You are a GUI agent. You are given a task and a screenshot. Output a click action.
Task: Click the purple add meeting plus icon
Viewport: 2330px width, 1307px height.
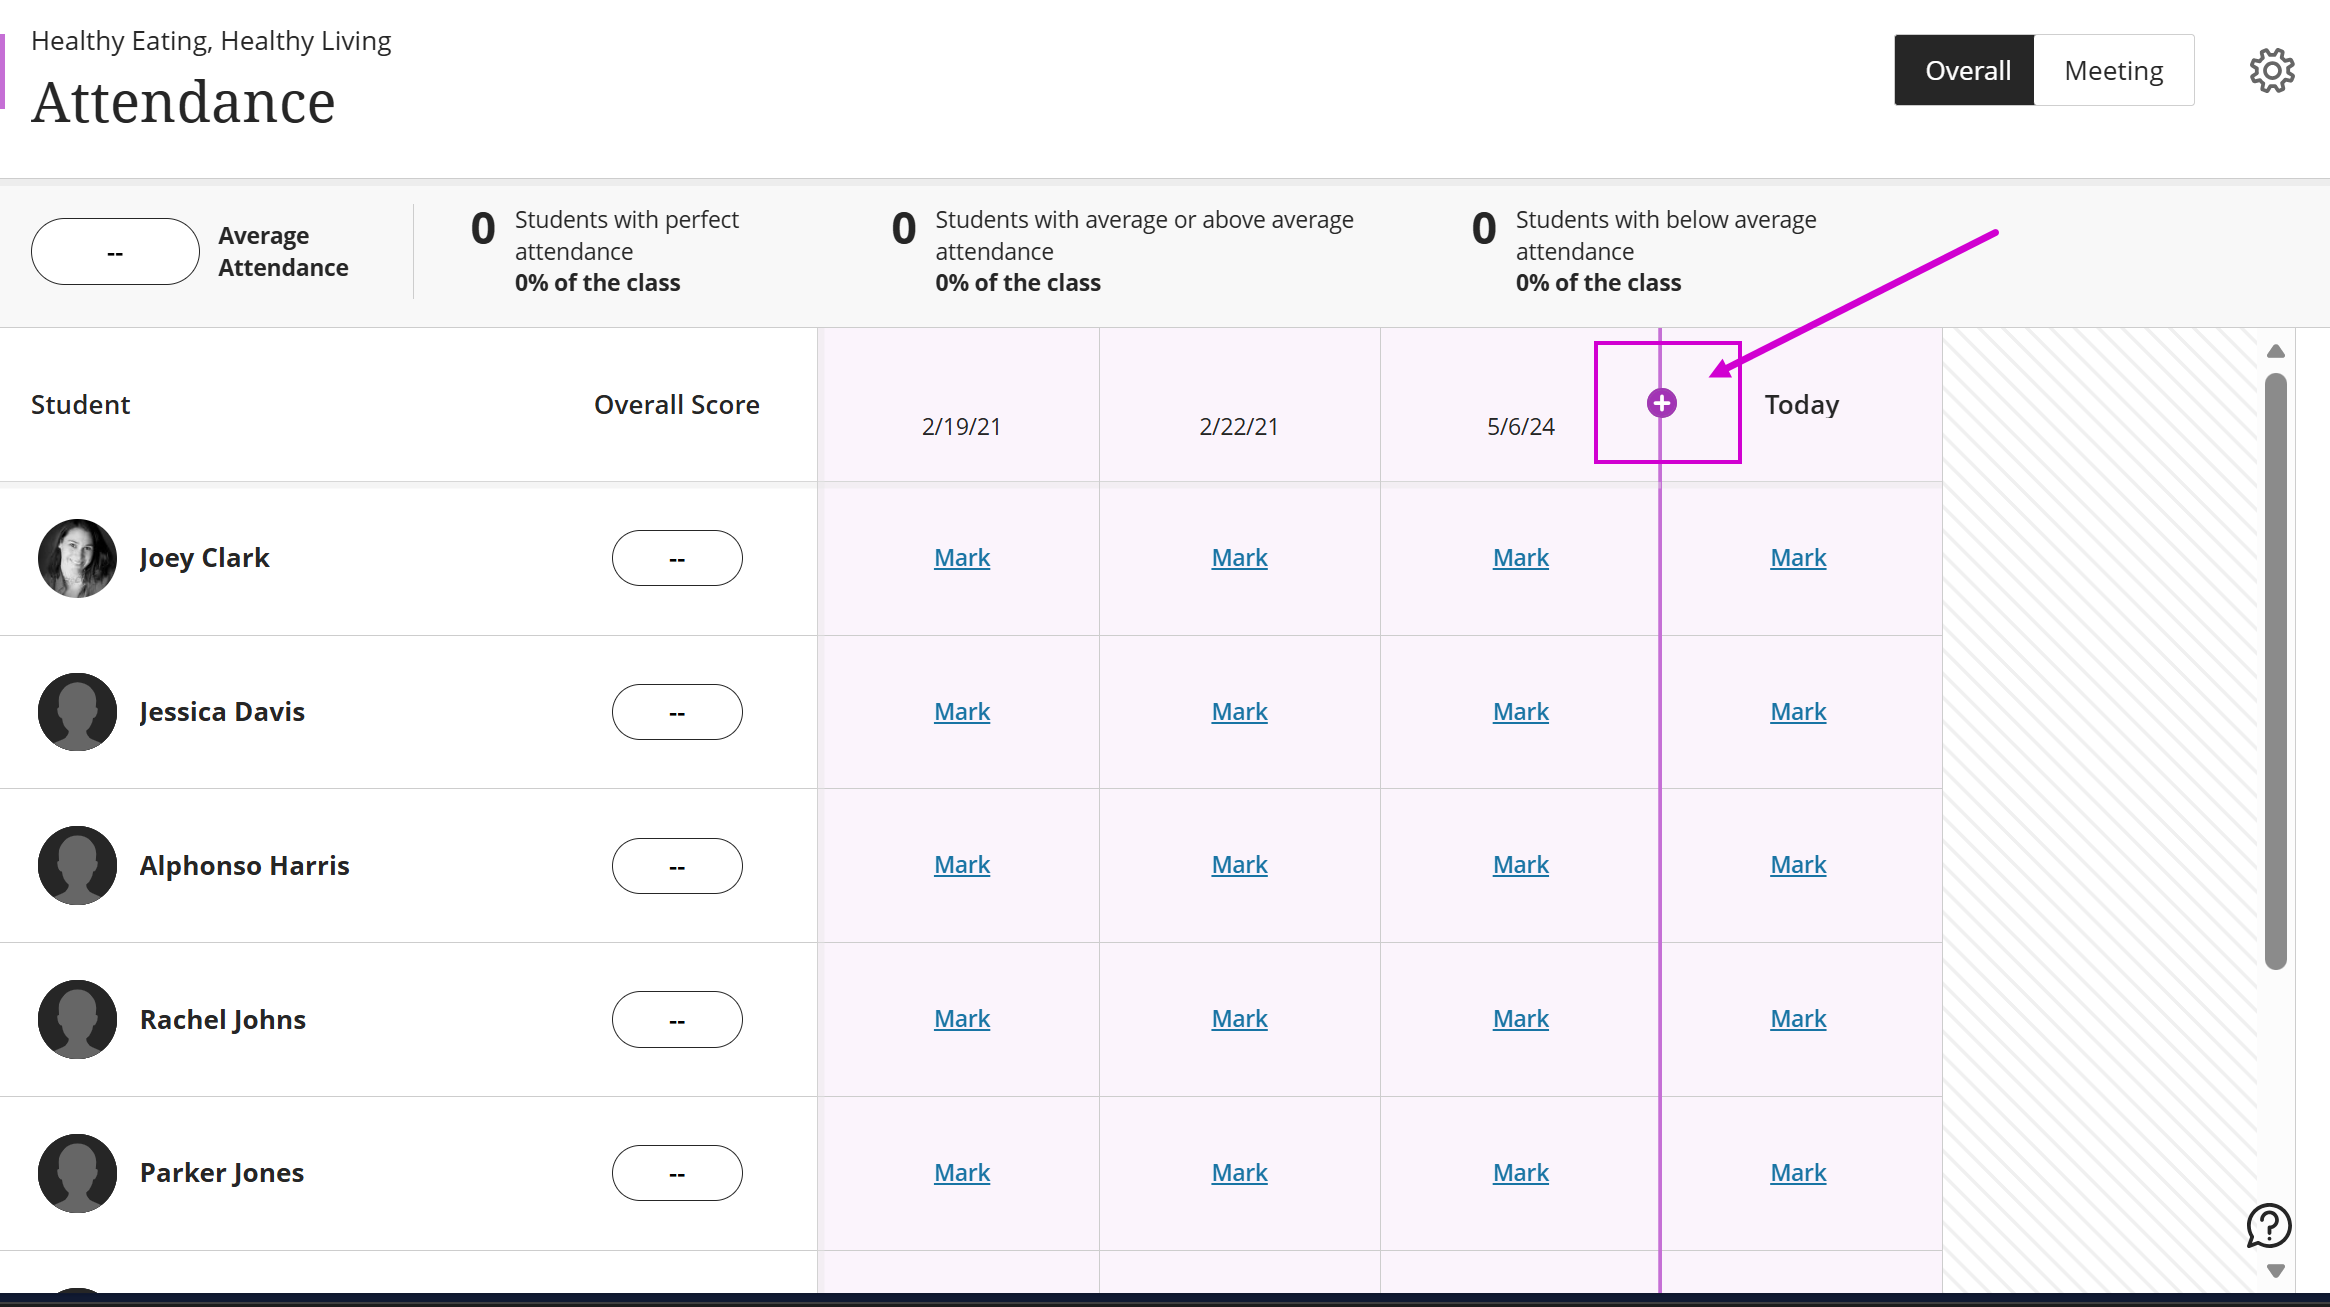(x=1662, y=403)
